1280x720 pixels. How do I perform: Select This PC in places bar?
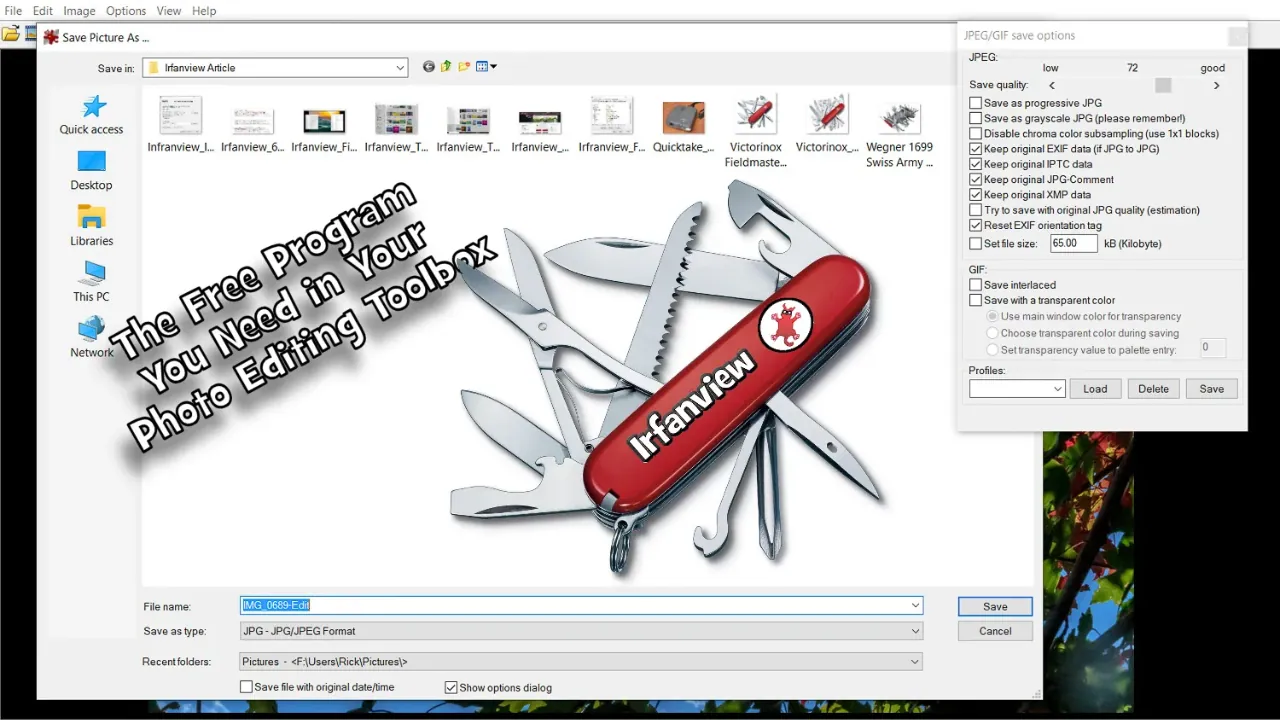click(91, 282)
